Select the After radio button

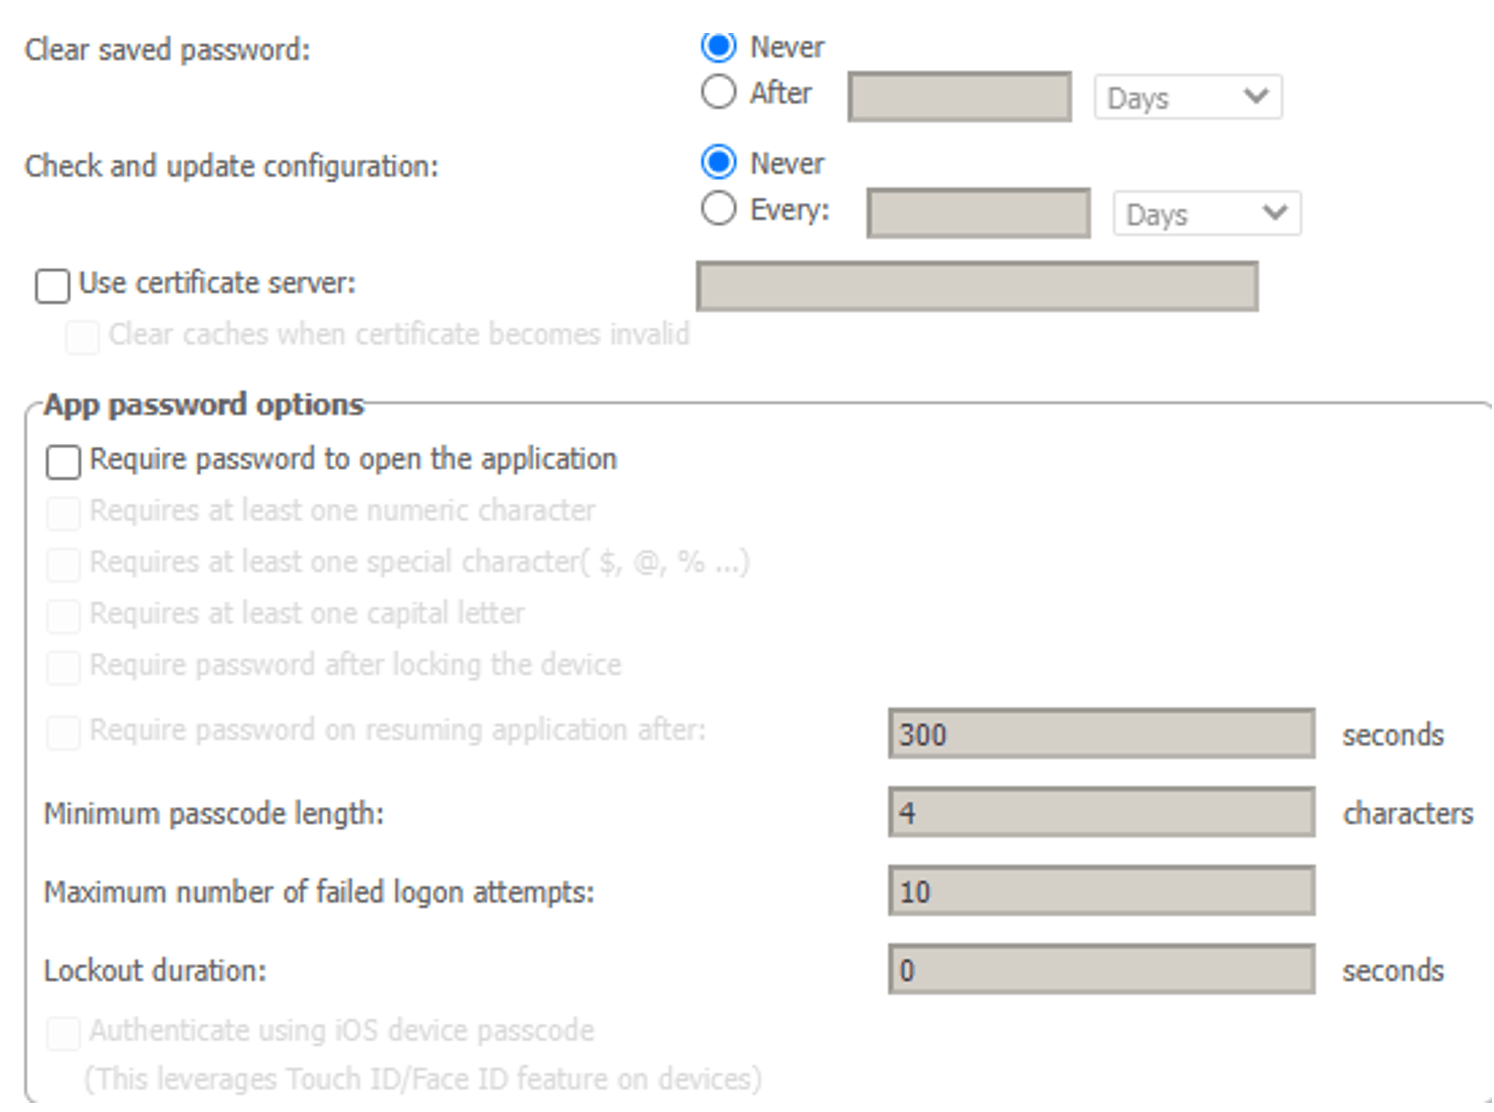pos(718,92)
